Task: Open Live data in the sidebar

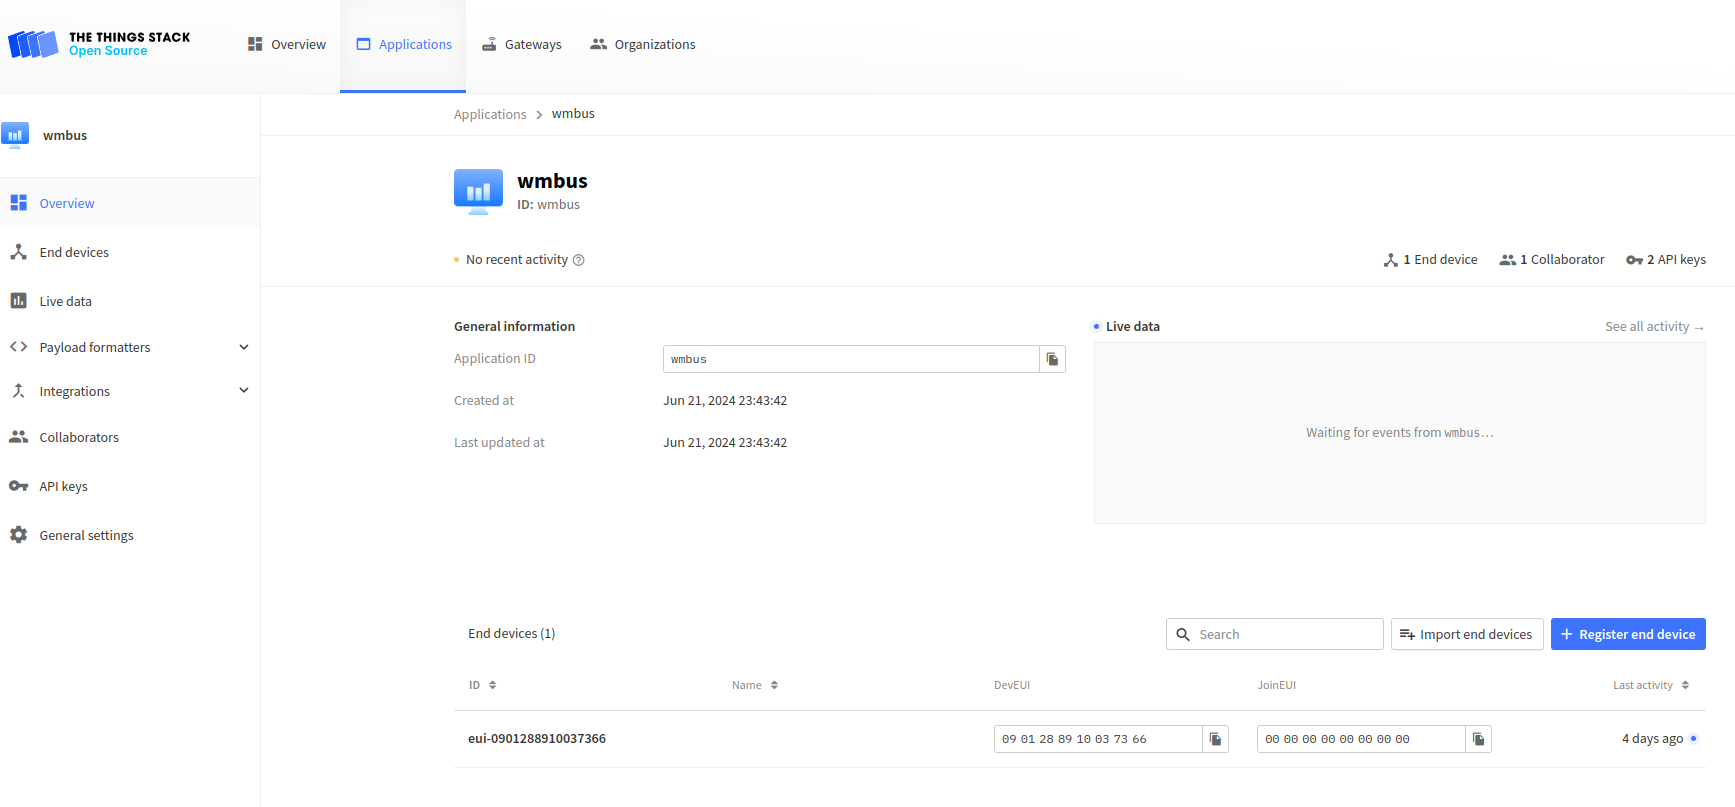Action: (65, 301)
